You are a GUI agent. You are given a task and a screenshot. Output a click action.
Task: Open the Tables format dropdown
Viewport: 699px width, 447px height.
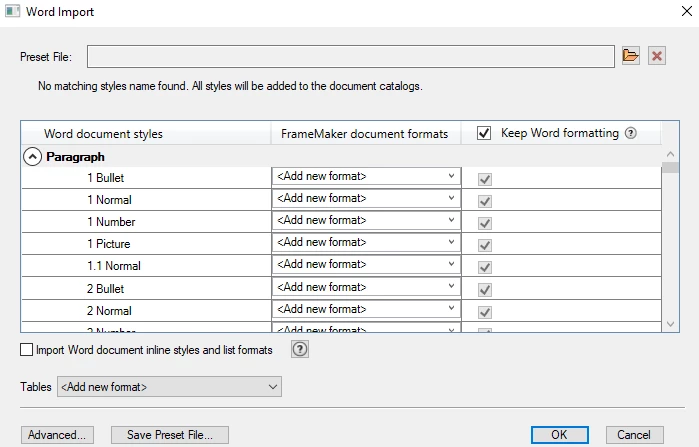point(169,387)
